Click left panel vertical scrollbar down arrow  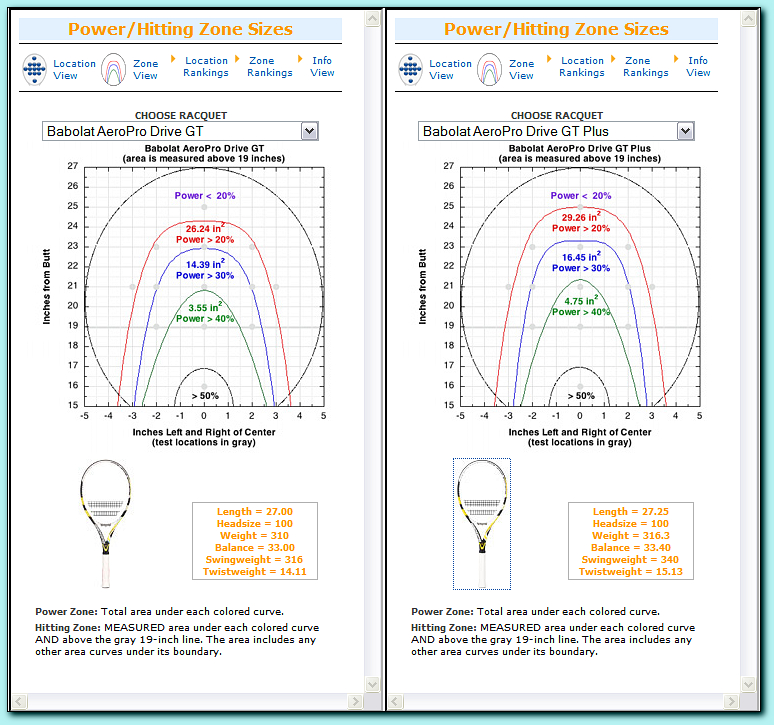click(373, 685)
